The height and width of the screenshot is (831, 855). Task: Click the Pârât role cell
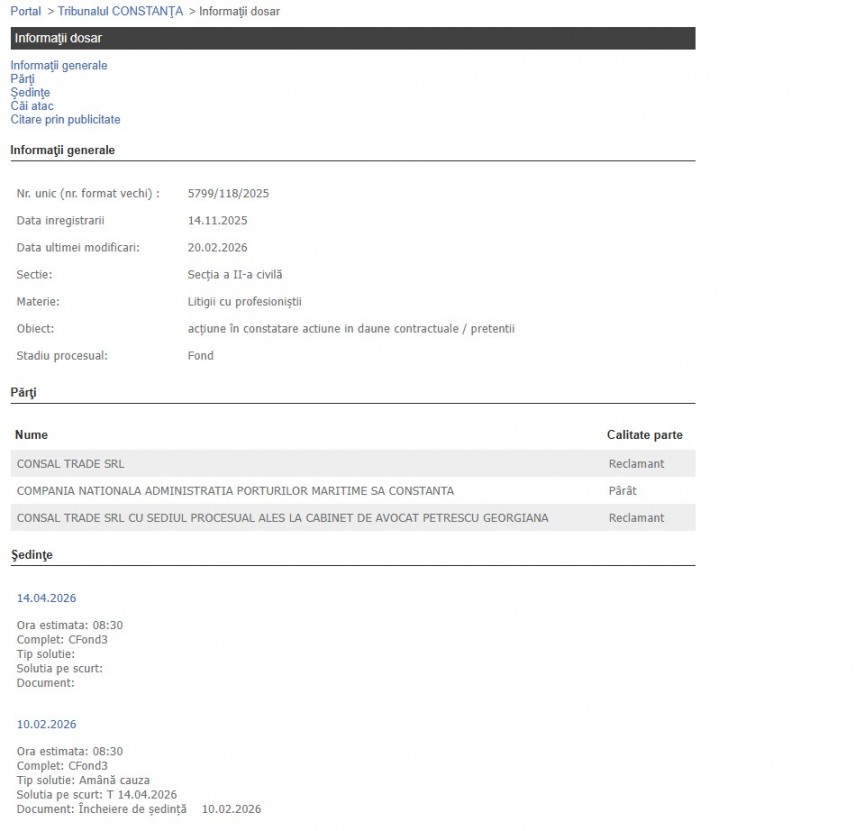(x=622, y=491)
